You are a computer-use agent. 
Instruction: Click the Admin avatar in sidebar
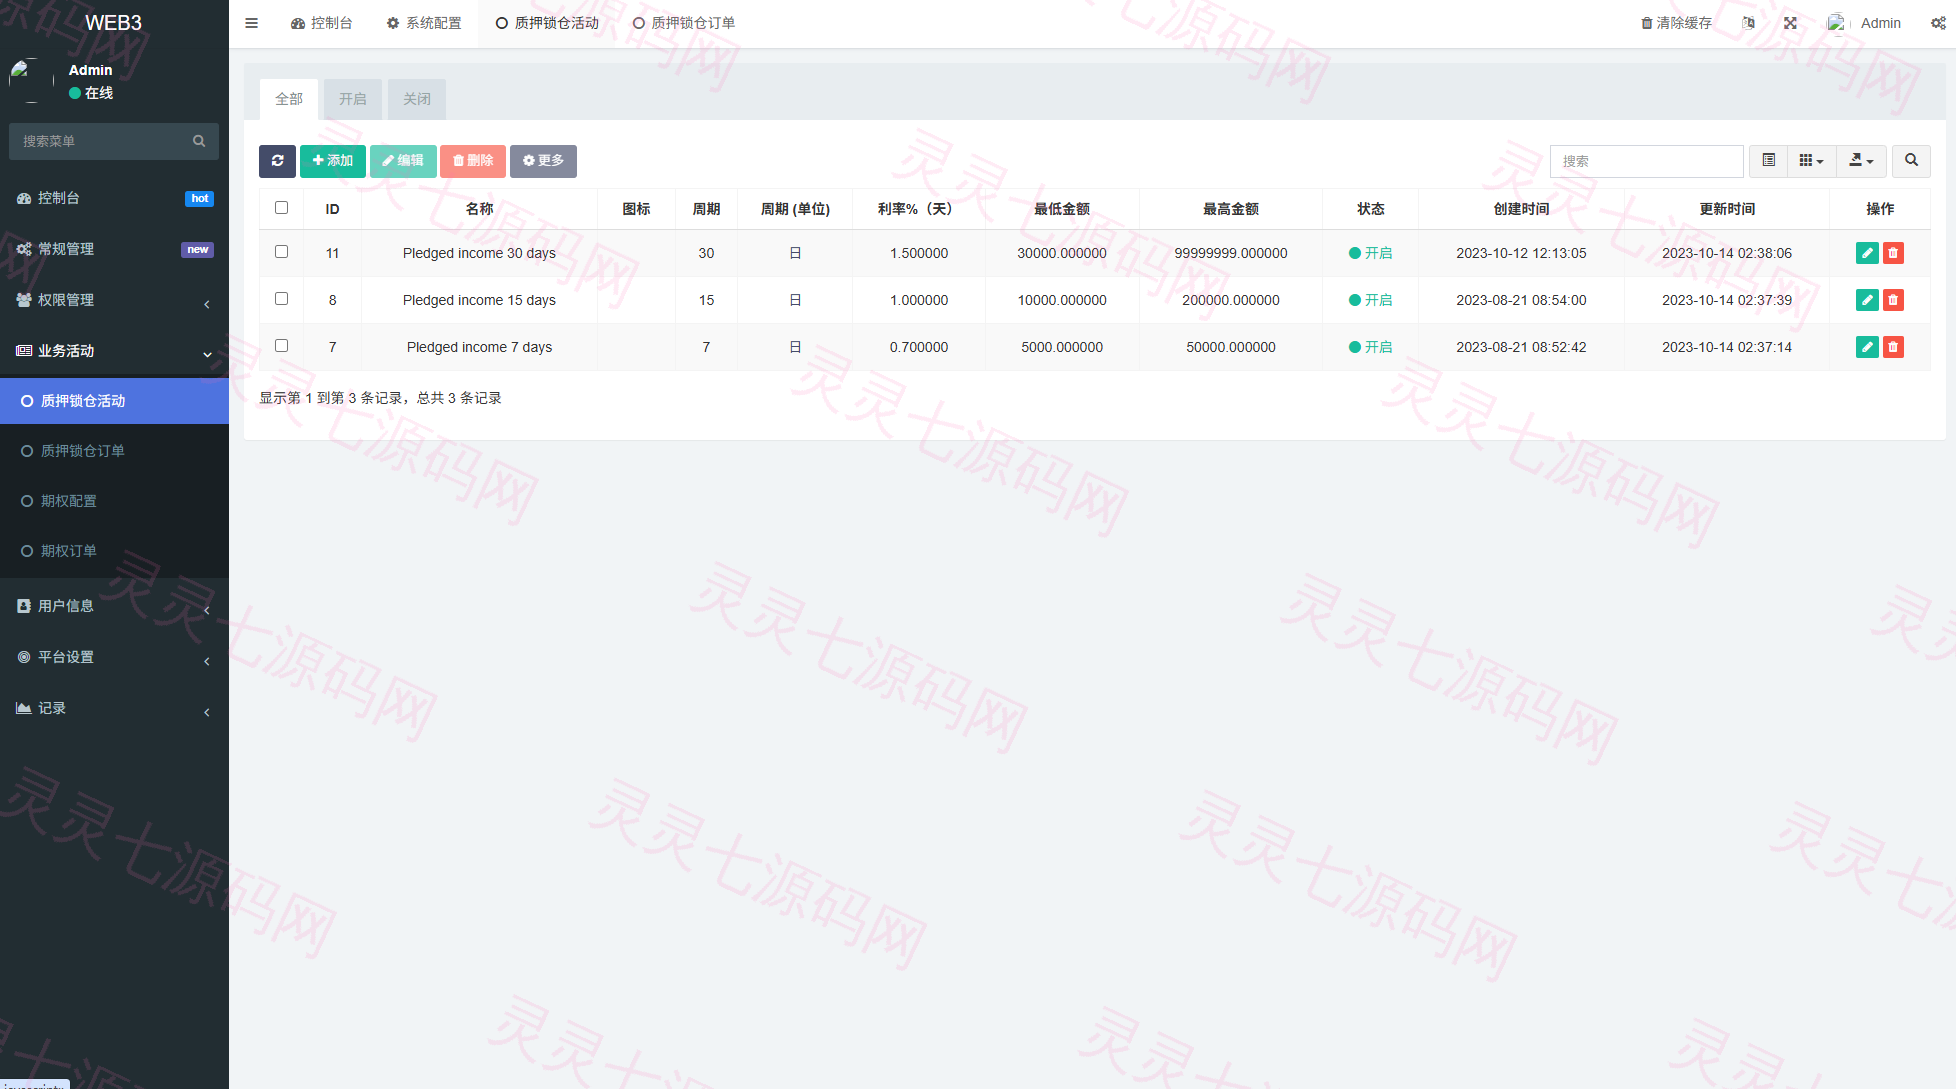pyautogui.click(x=31, y=81)
